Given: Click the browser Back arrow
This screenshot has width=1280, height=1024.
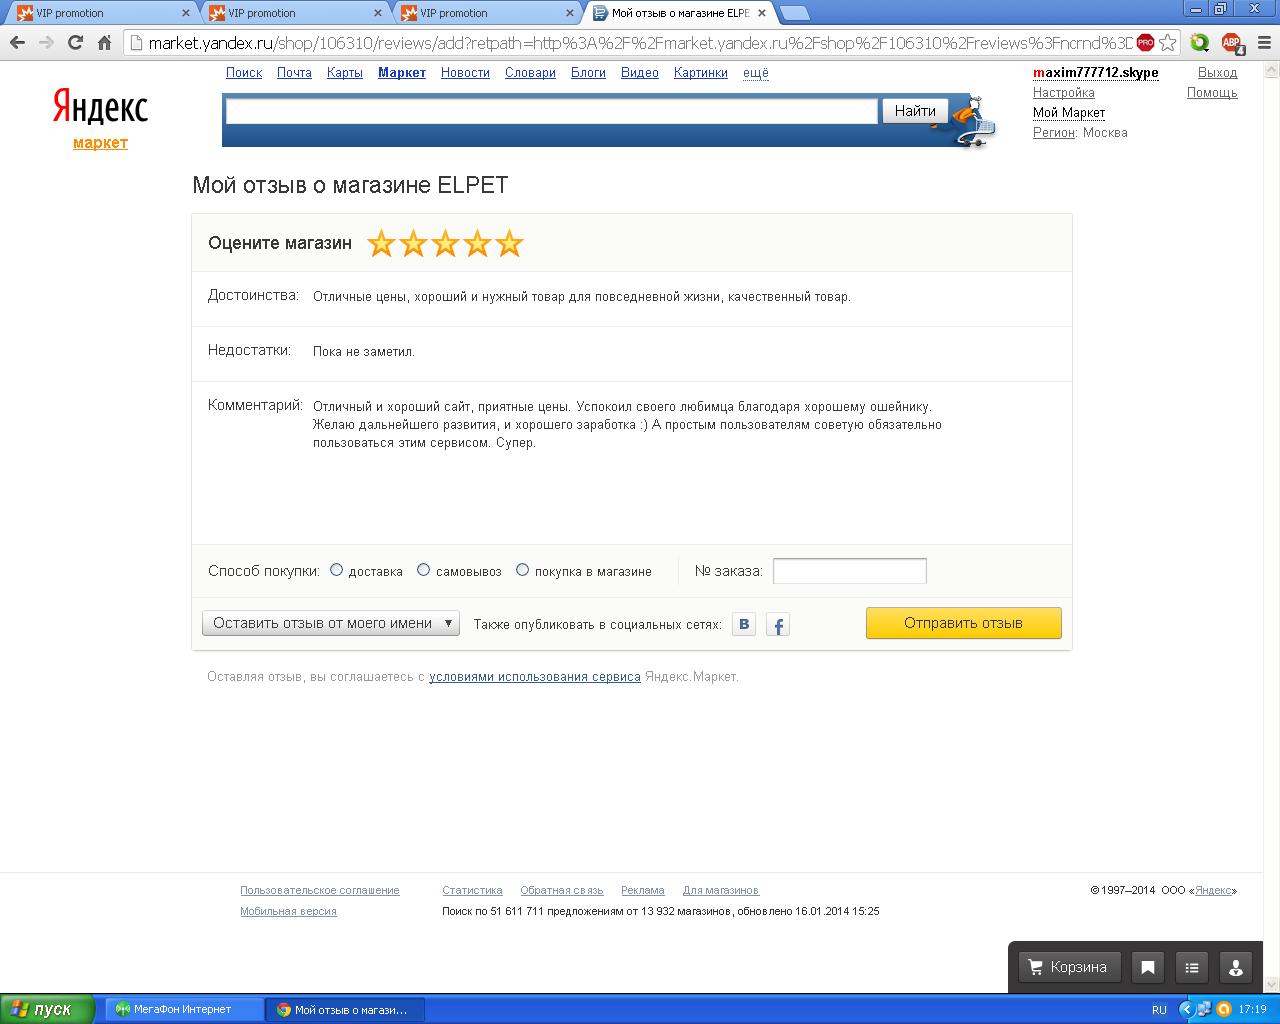Looking at the screenshot, I should point(17,43).
